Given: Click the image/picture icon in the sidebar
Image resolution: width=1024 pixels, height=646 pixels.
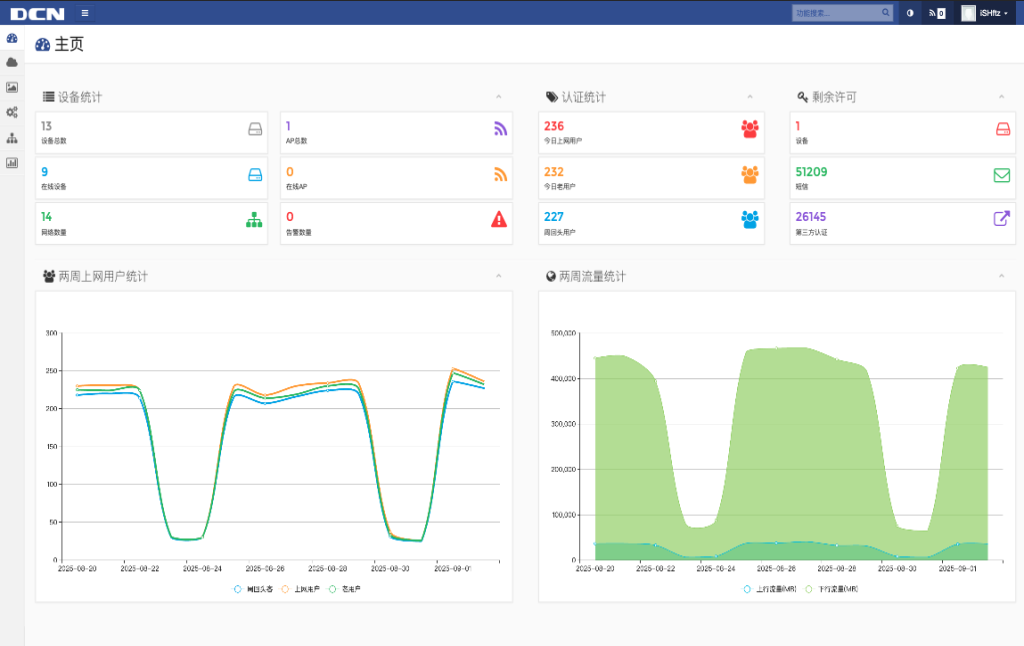Looking at the screenshot, I should tap(12, 87).
